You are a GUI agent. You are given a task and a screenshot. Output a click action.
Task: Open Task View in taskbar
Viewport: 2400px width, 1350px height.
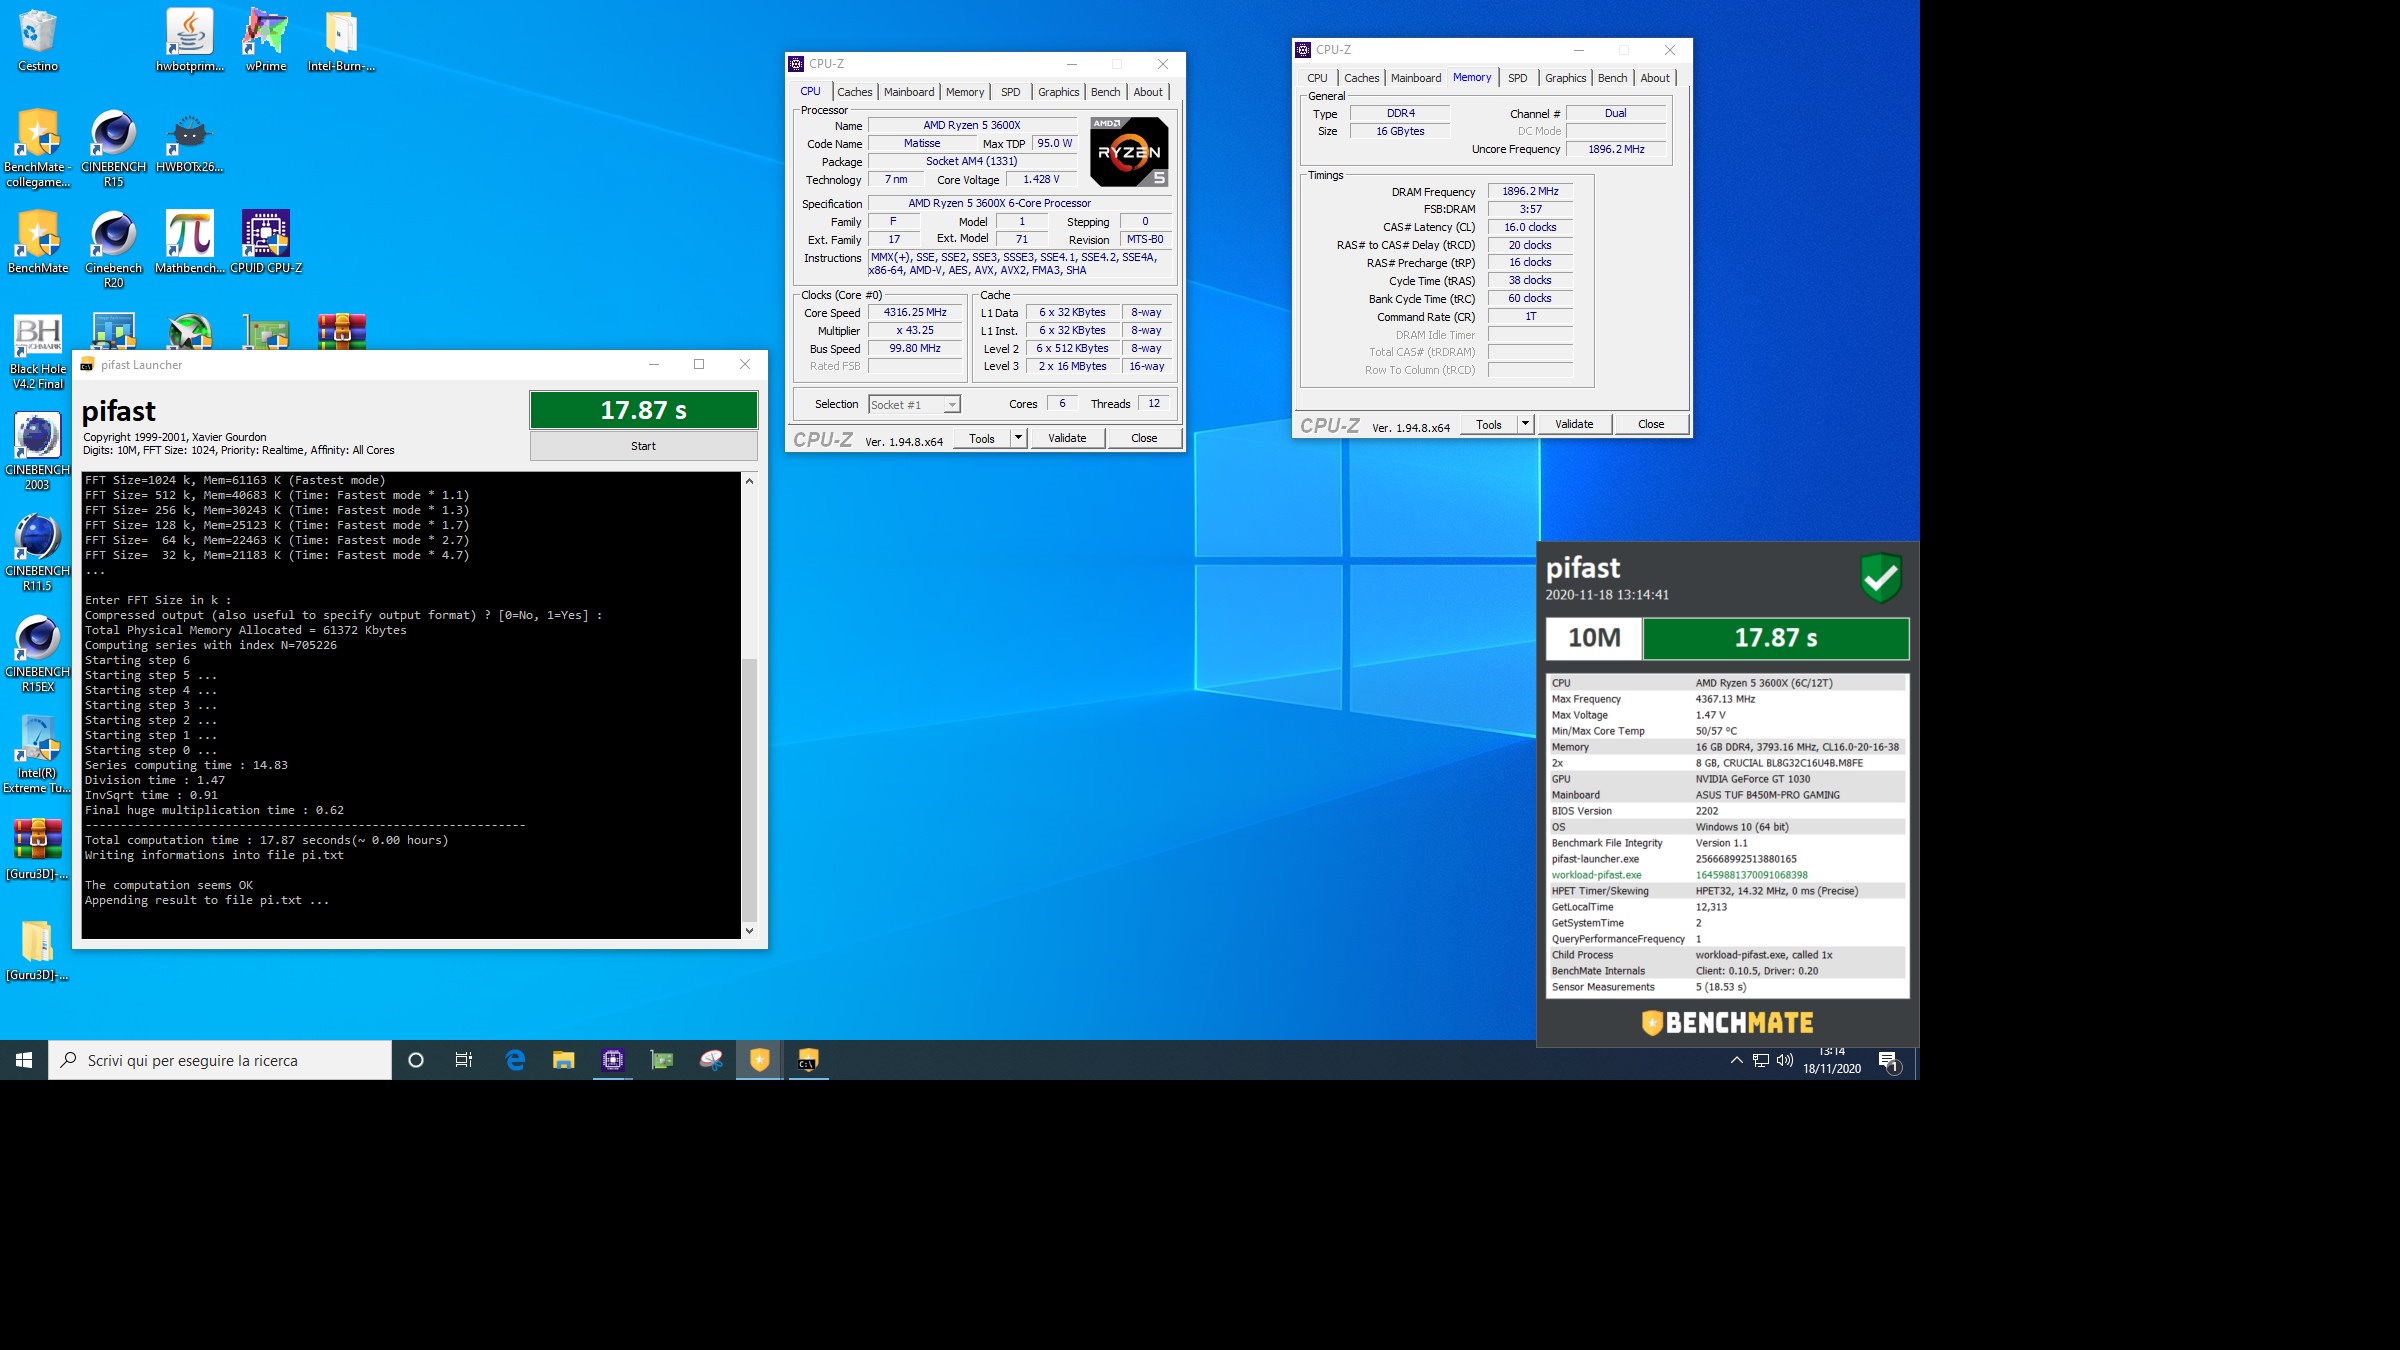pyautogui.click(x=464, y=1060)
